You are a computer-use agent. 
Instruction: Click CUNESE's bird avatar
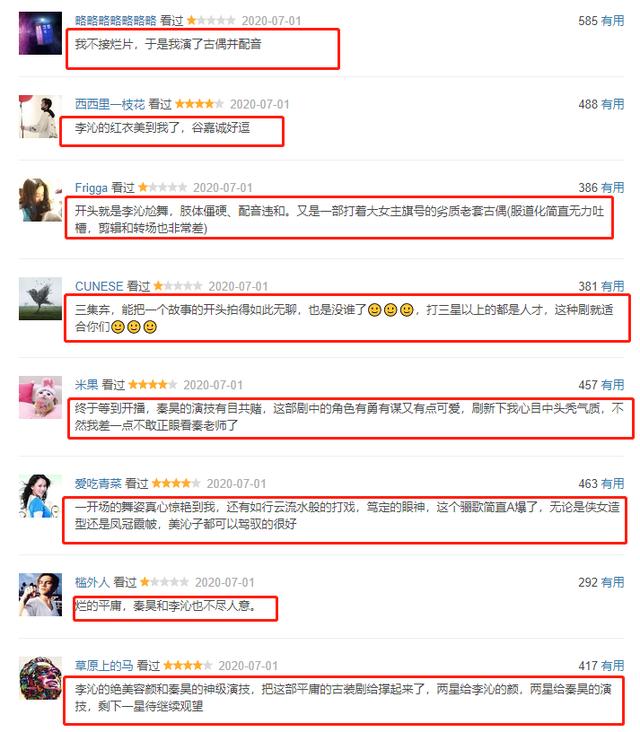click(40, 298)
